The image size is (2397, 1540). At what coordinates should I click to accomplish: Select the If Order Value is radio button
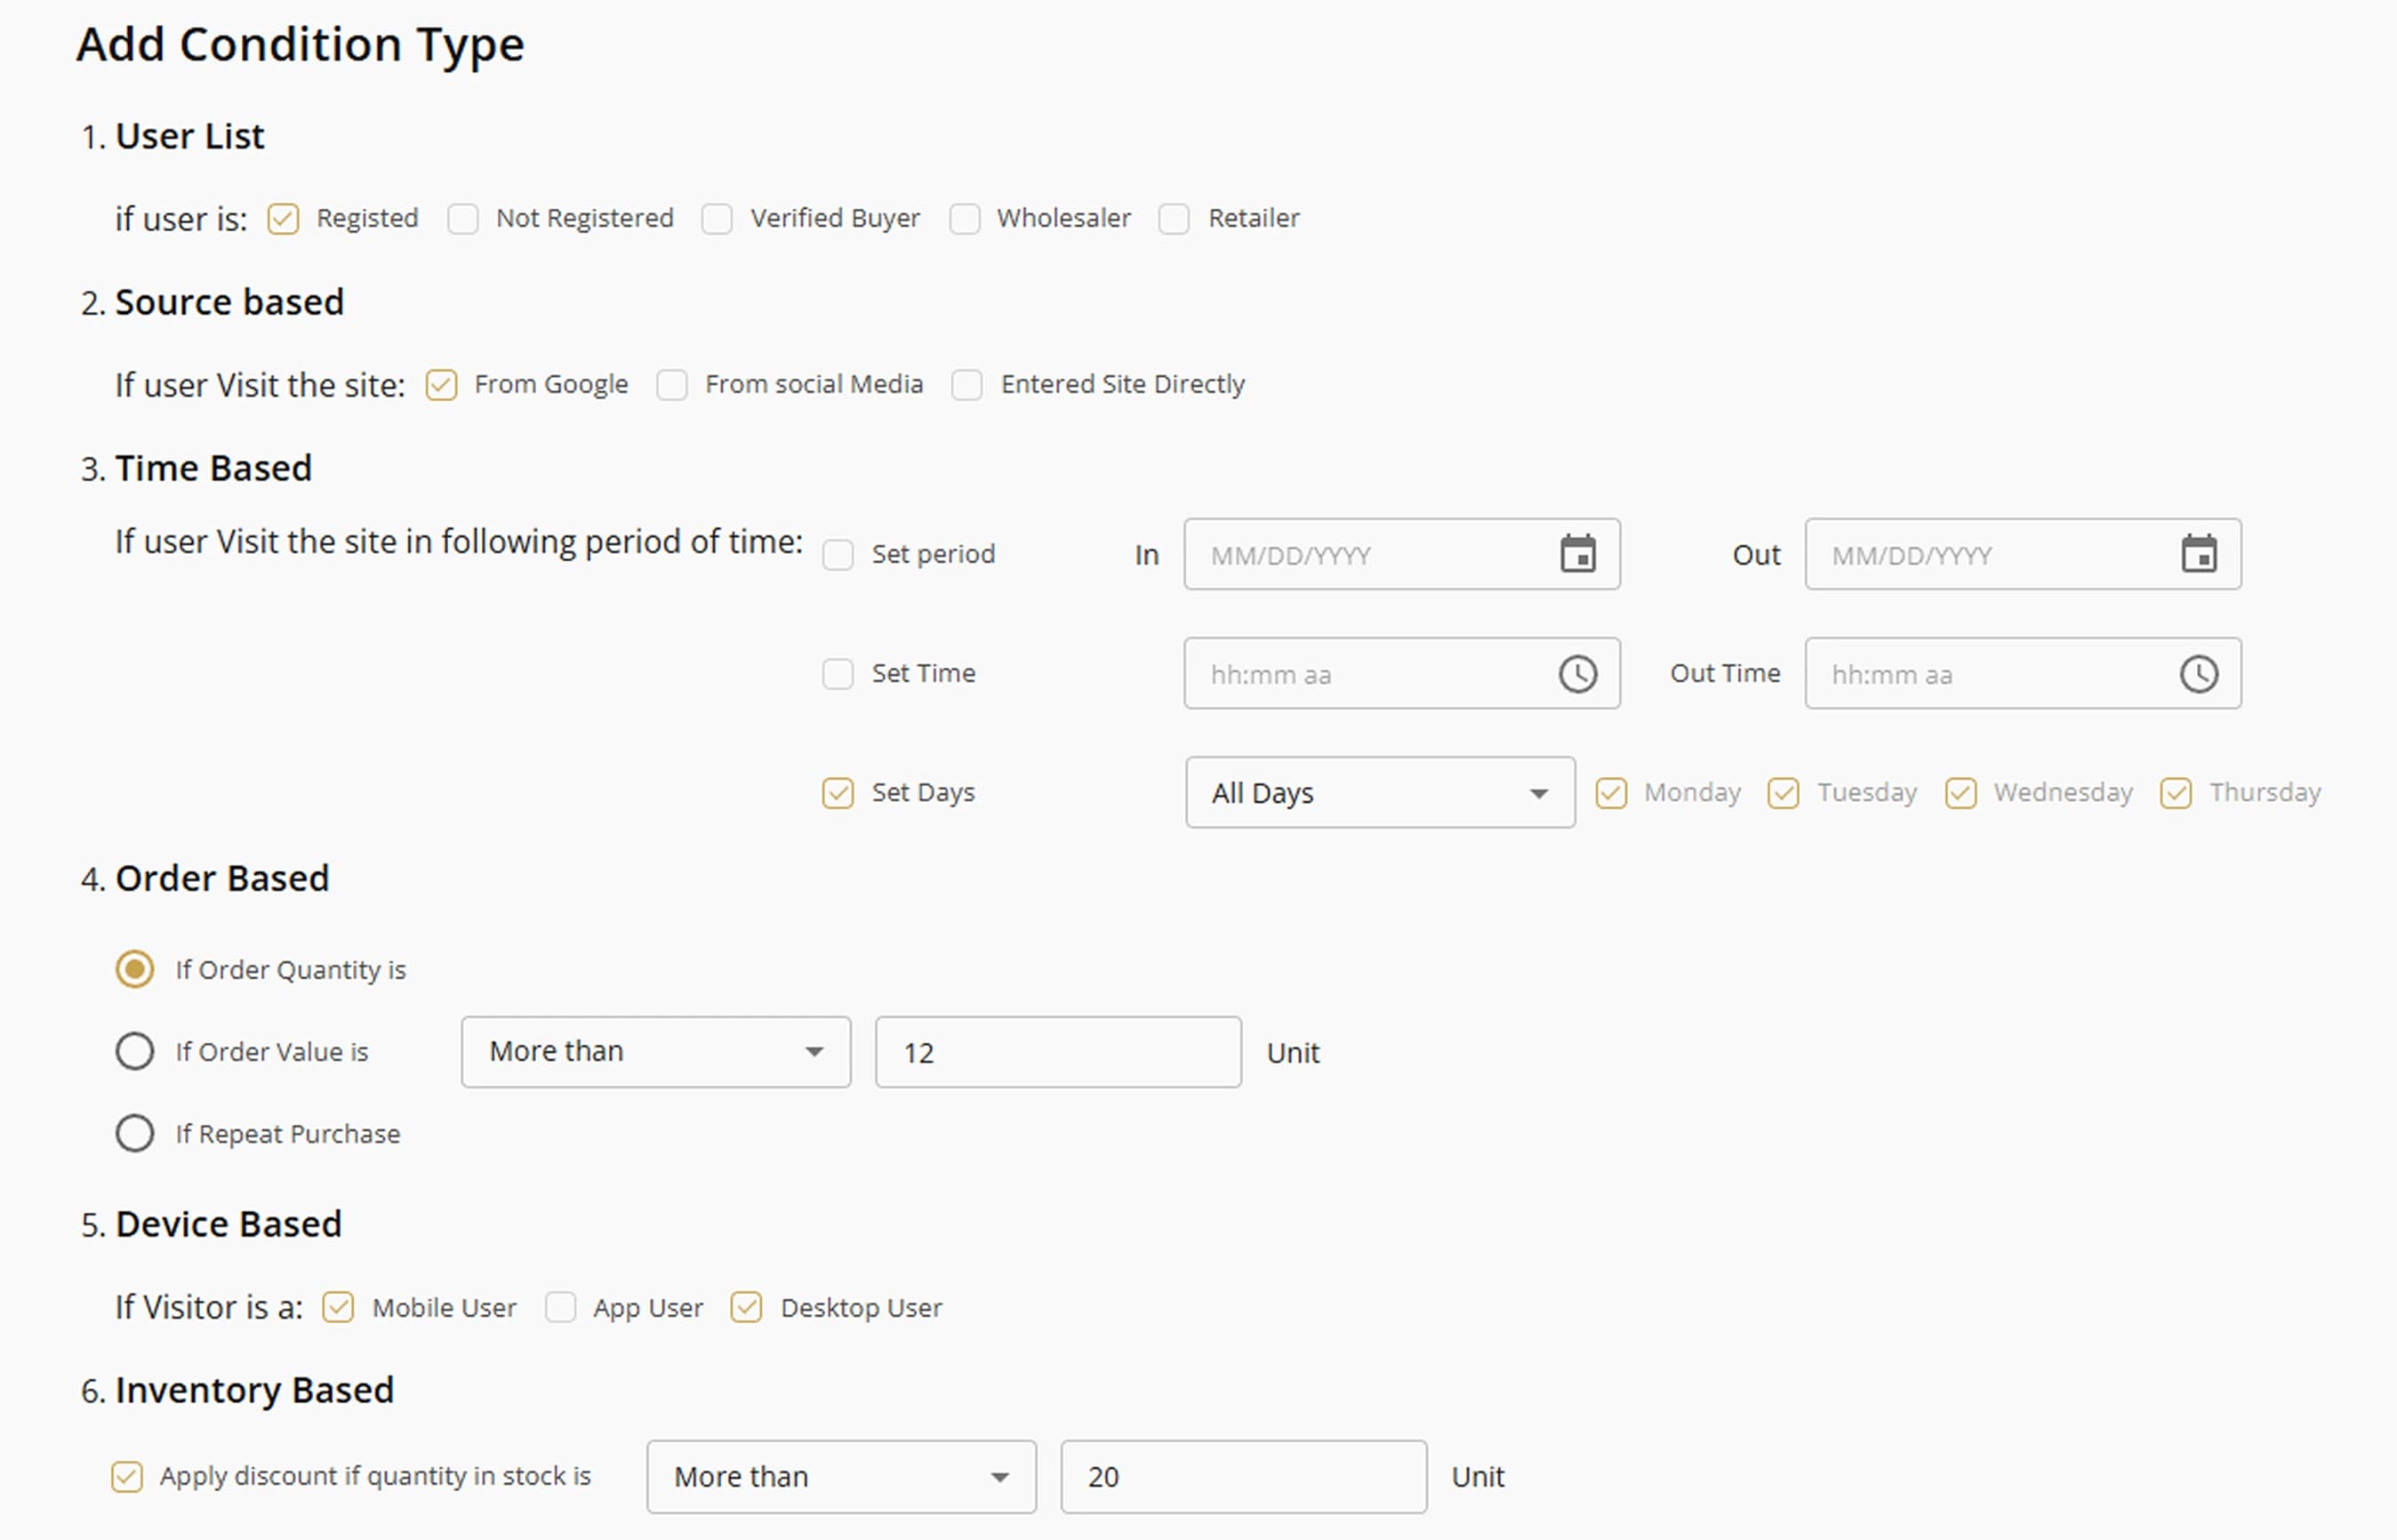click(134, 1051)
